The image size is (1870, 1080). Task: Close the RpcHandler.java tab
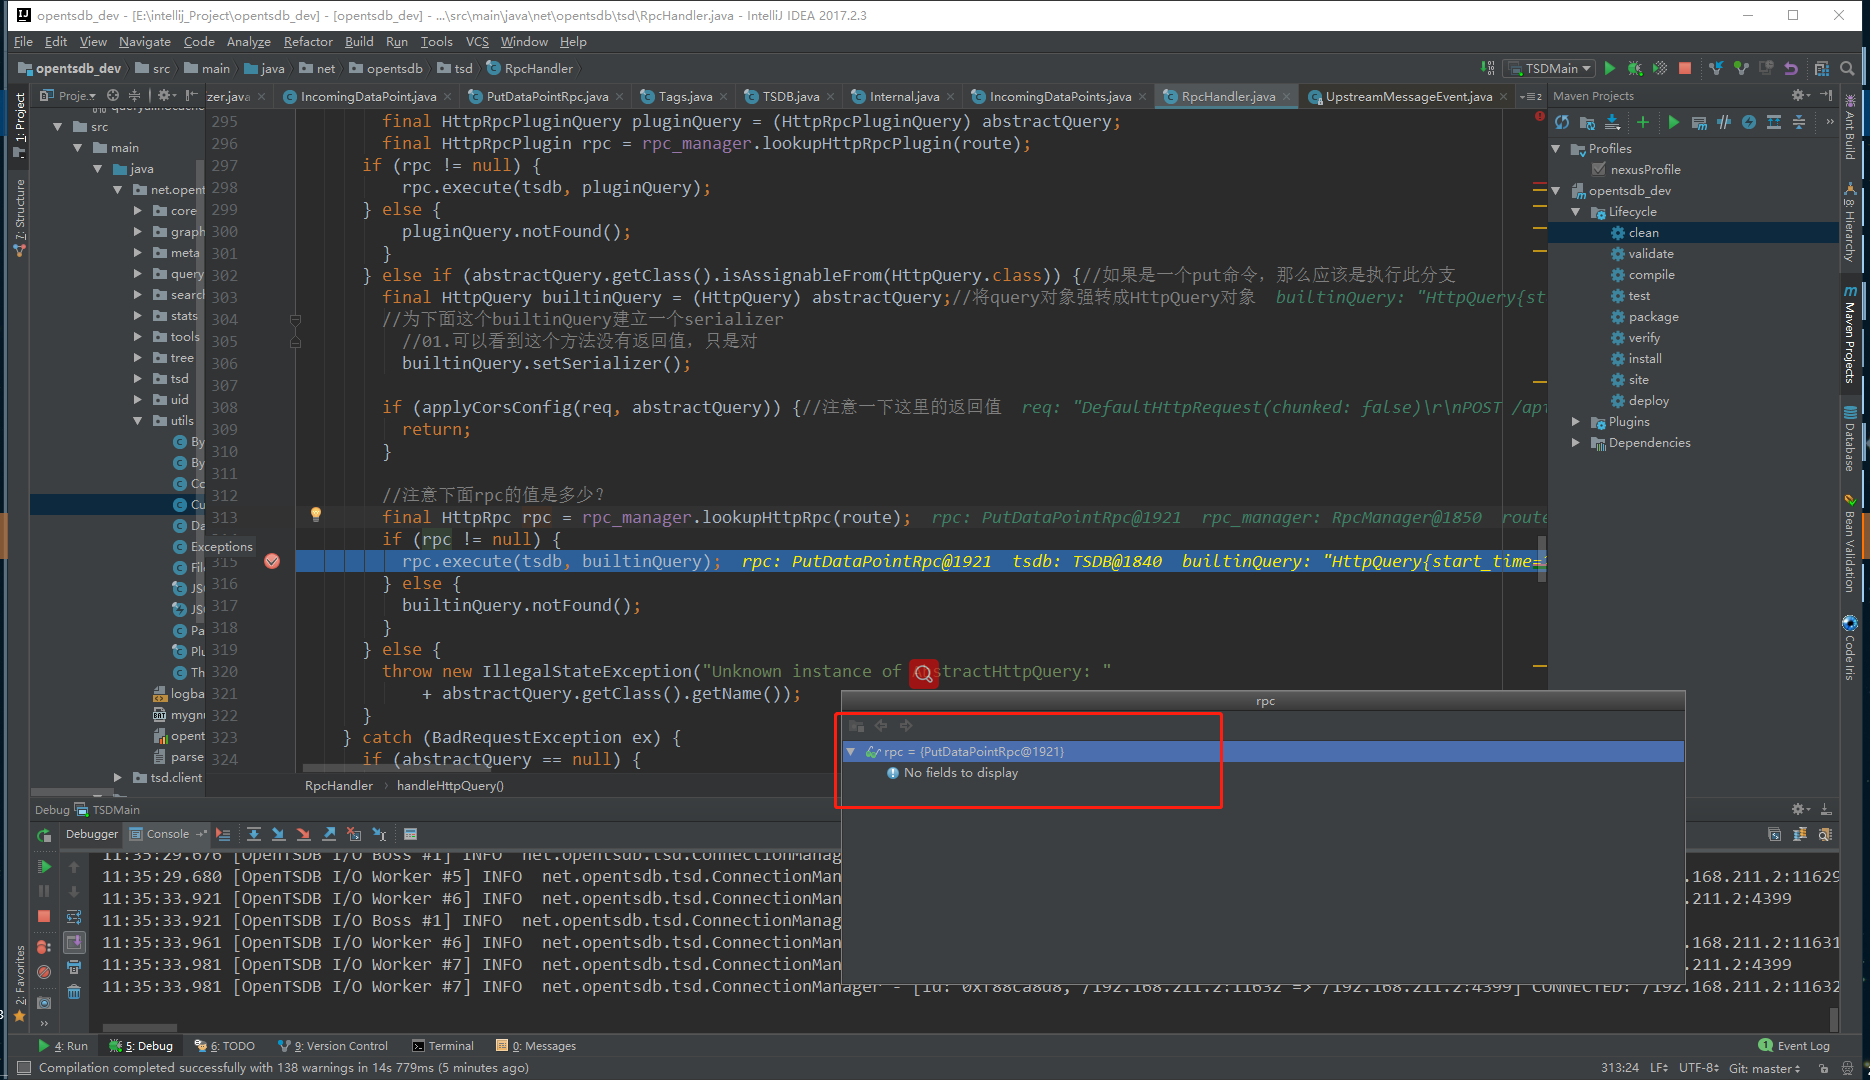pyautogui.click(x=1287, y=96)
